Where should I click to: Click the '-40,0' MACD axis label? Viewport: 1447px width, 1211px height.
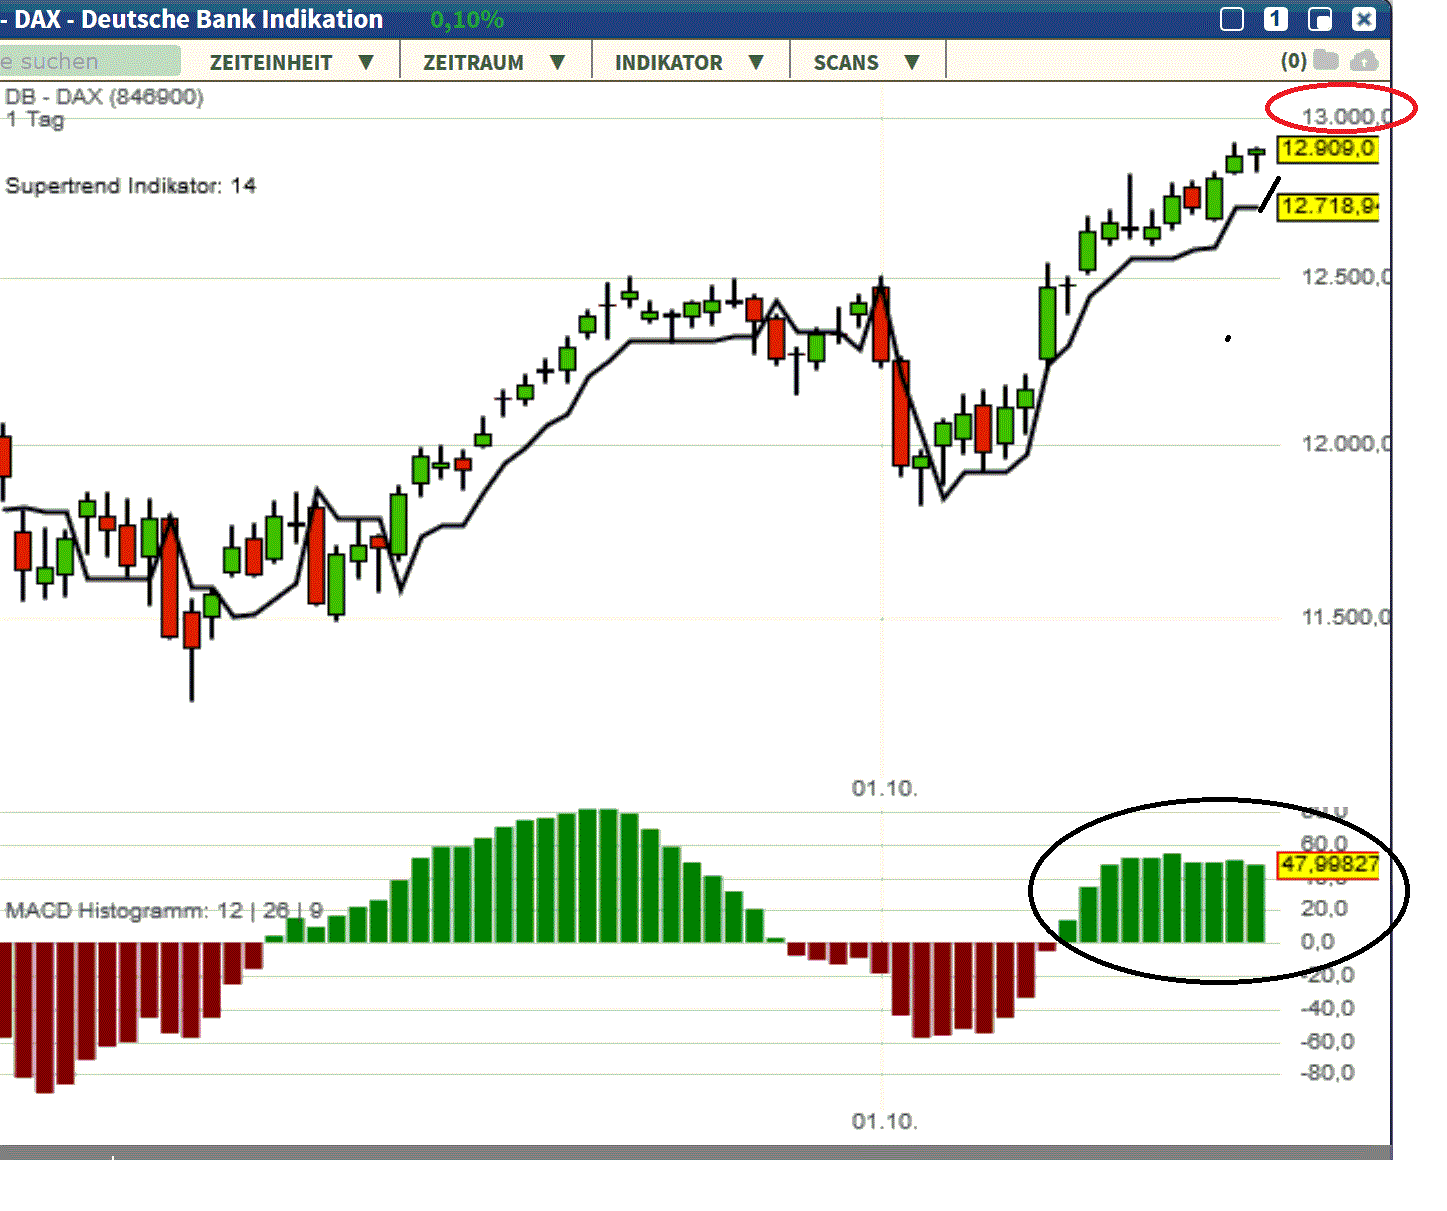(1328, 1008)
